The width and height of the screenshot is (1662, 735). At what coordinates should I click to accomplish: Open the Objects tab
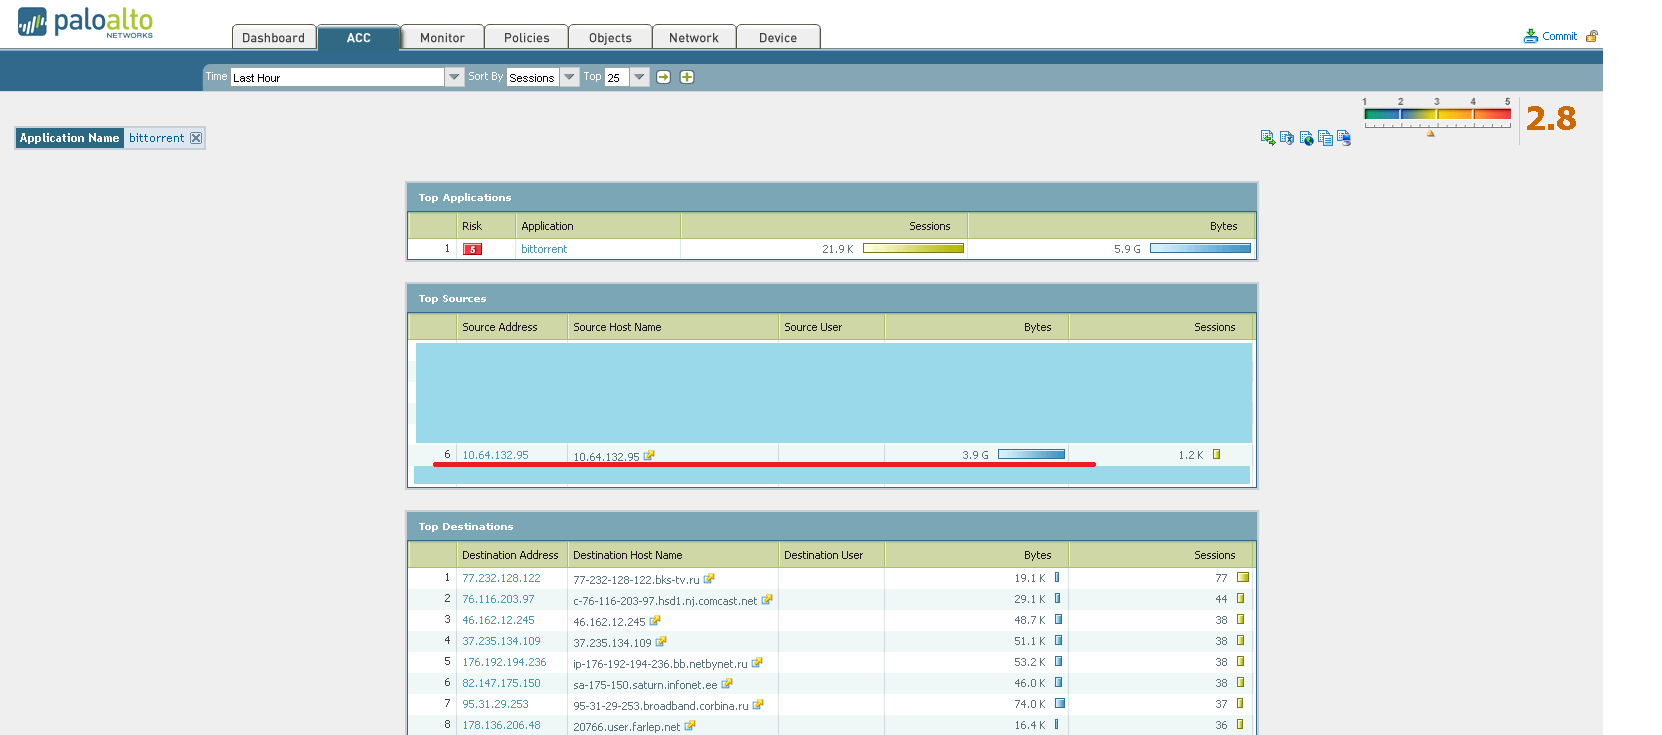click(610, 37)
